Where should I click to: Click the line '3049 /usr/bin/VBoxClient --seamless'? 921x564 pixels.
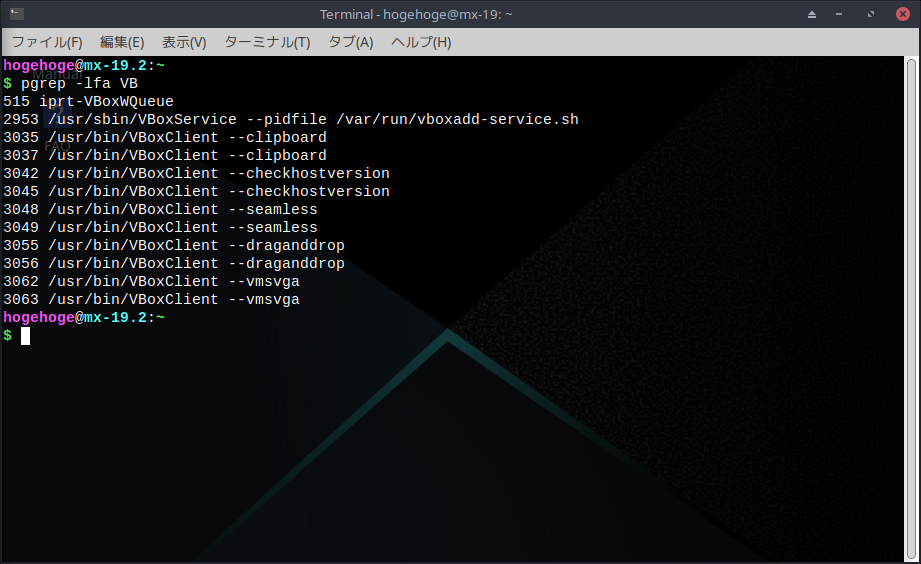pos(160,227)
